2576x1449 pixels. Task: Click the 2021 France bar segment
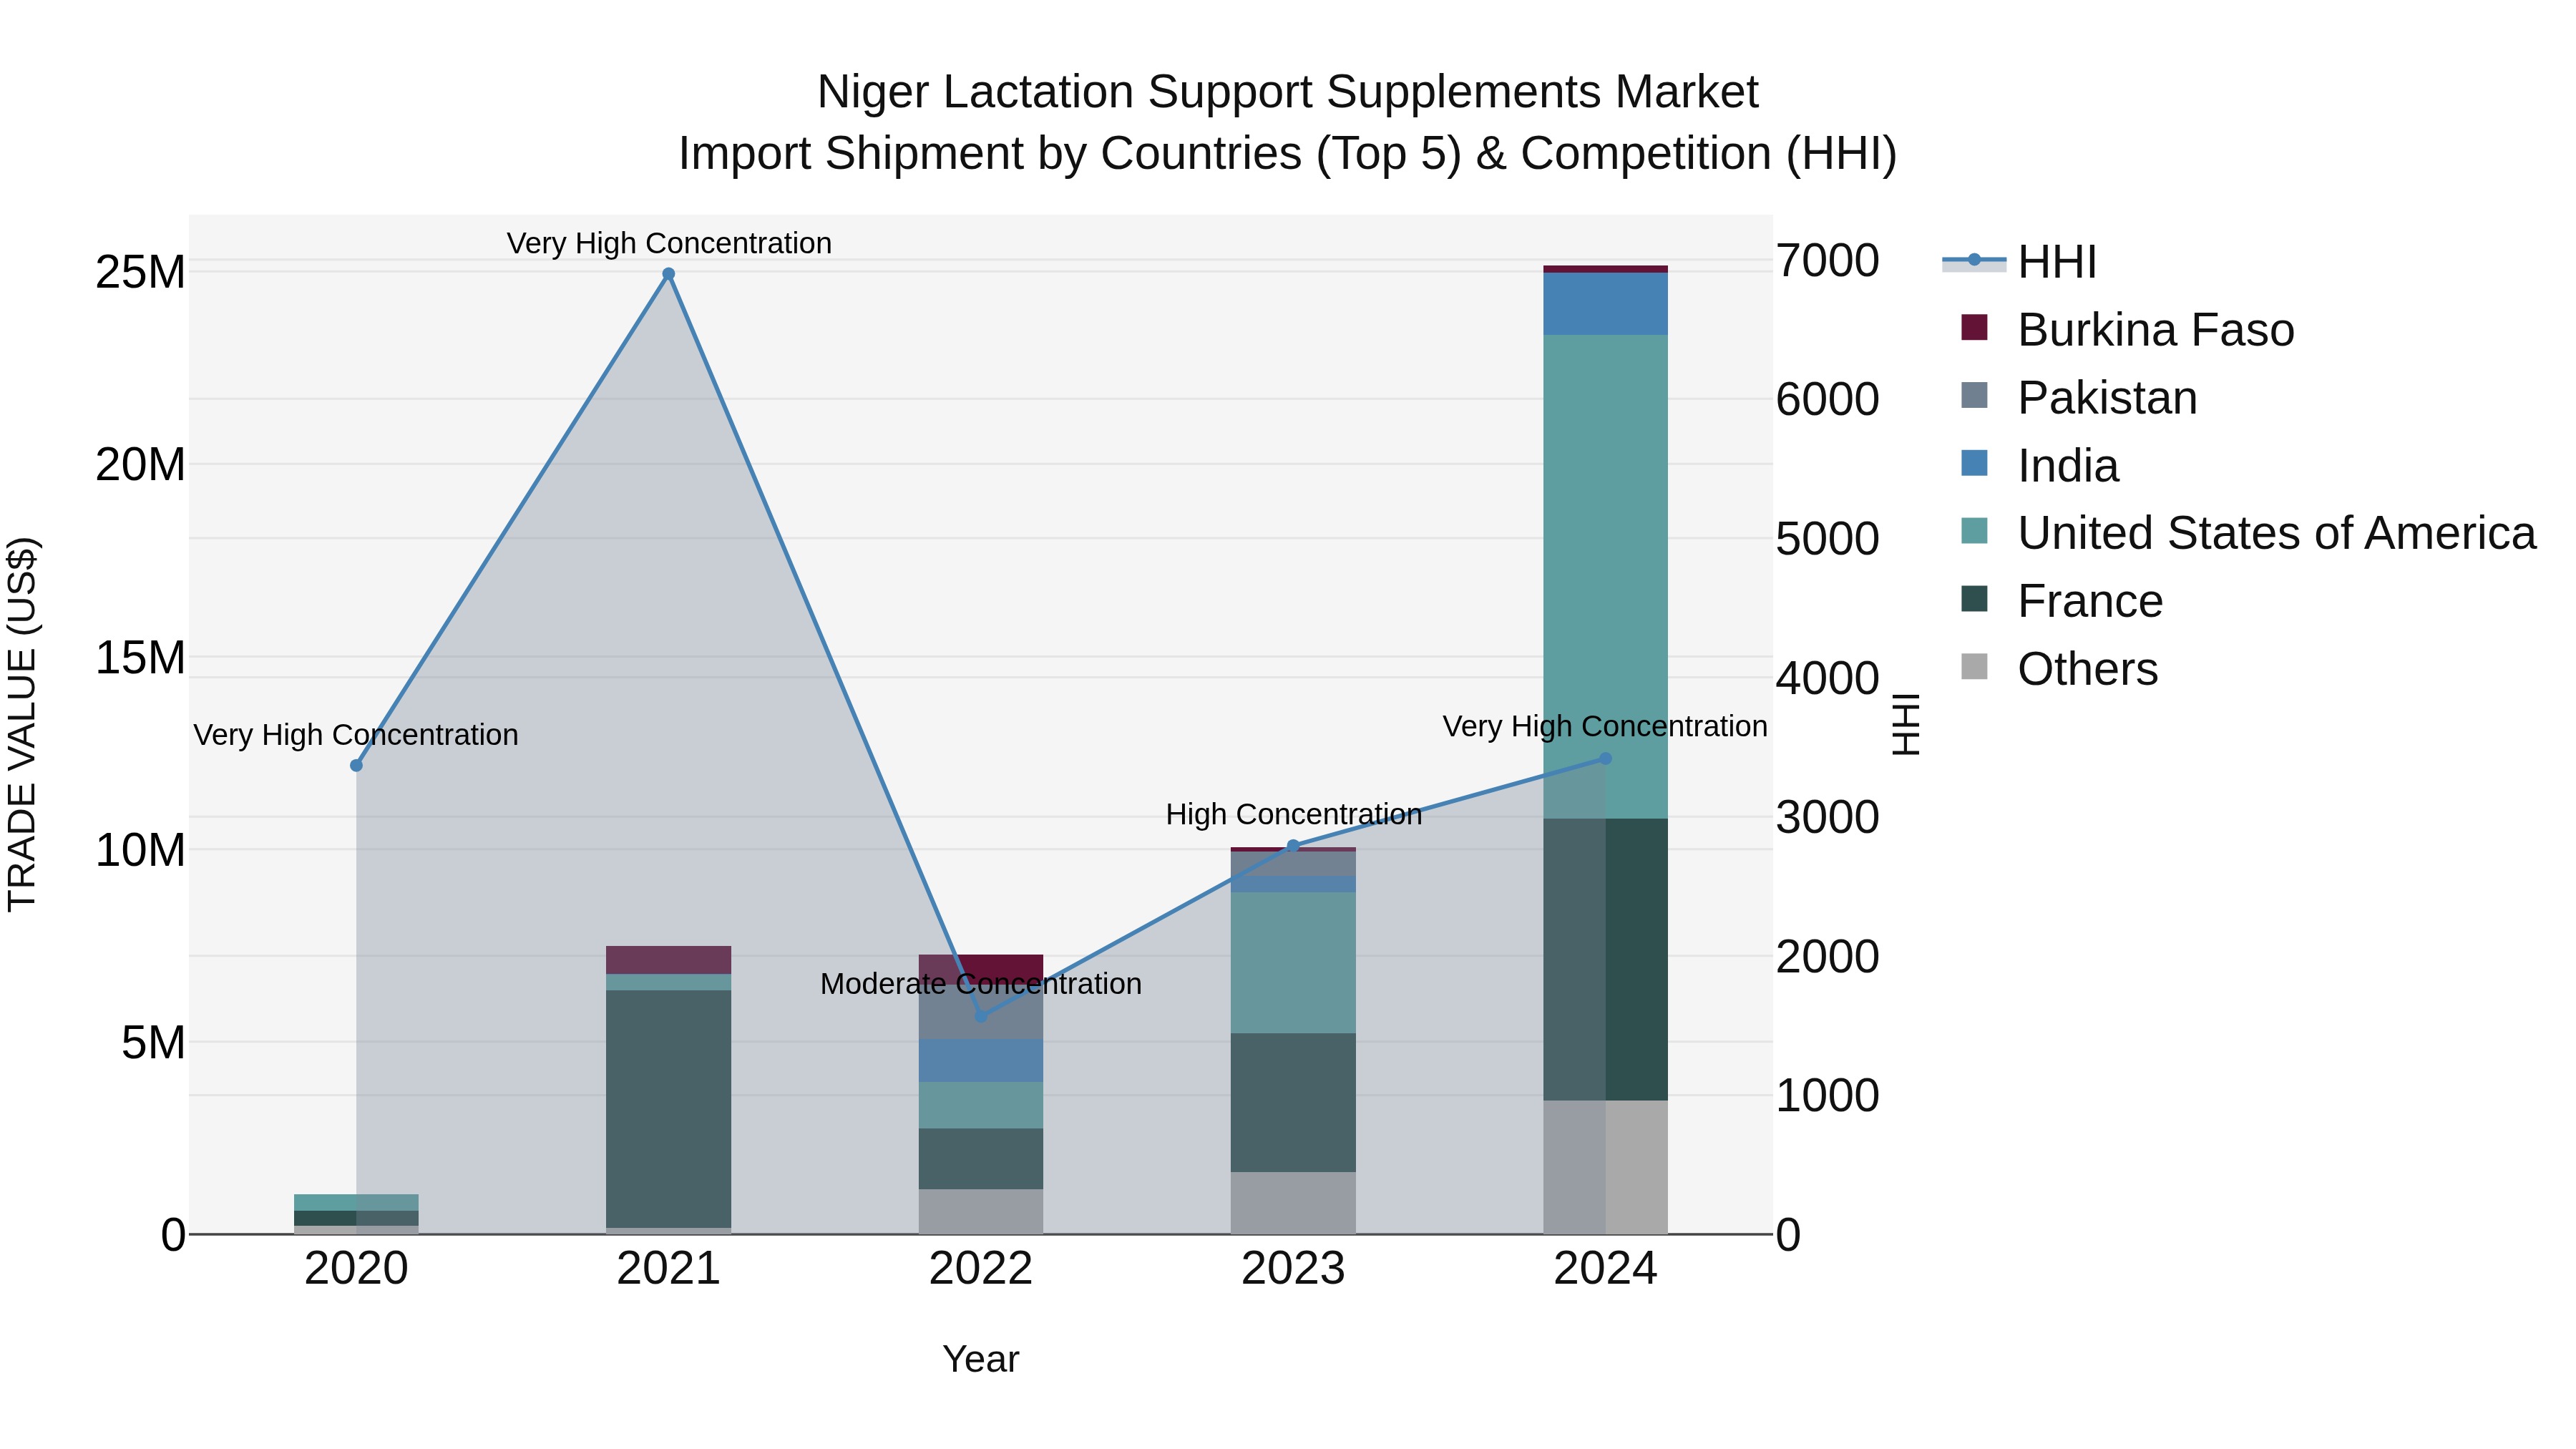(x=669, y=1108)
